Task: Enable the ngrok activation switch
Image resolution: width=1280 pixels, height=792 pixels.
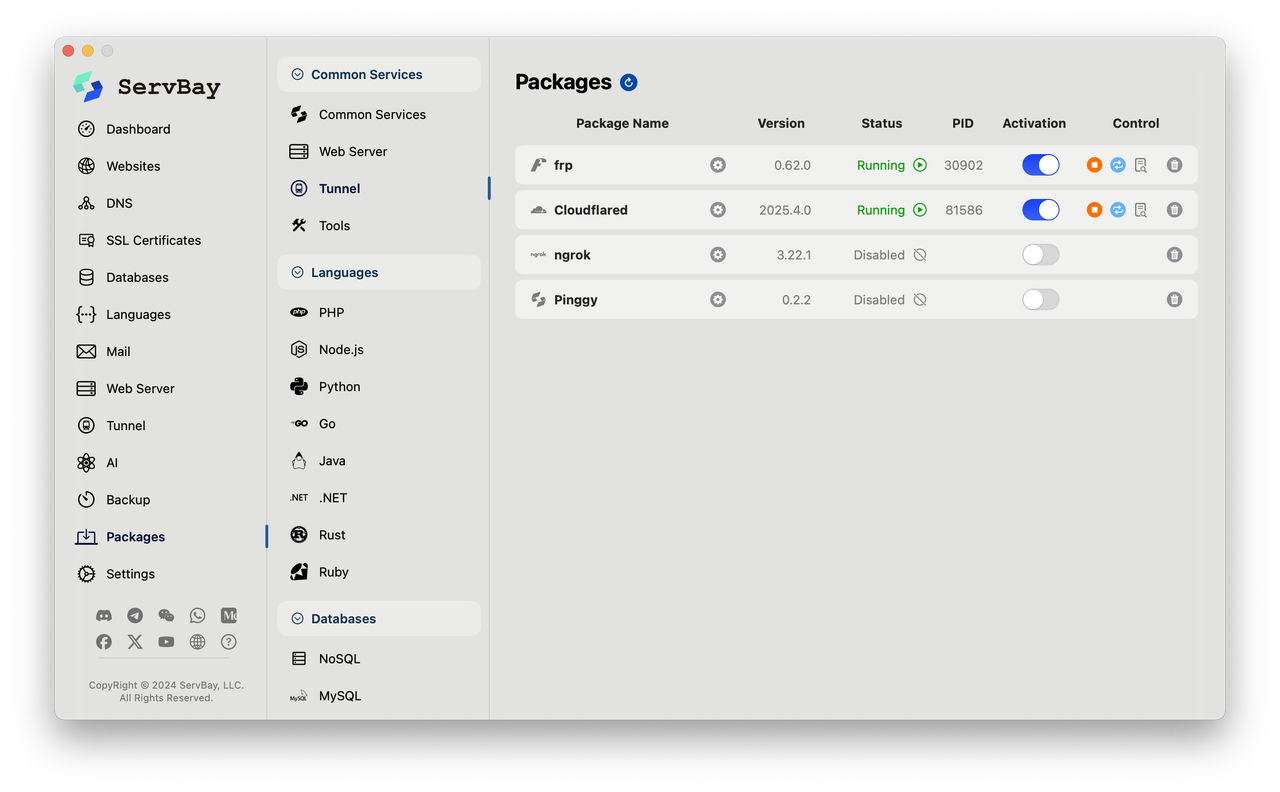Action: click(1041, 255)
